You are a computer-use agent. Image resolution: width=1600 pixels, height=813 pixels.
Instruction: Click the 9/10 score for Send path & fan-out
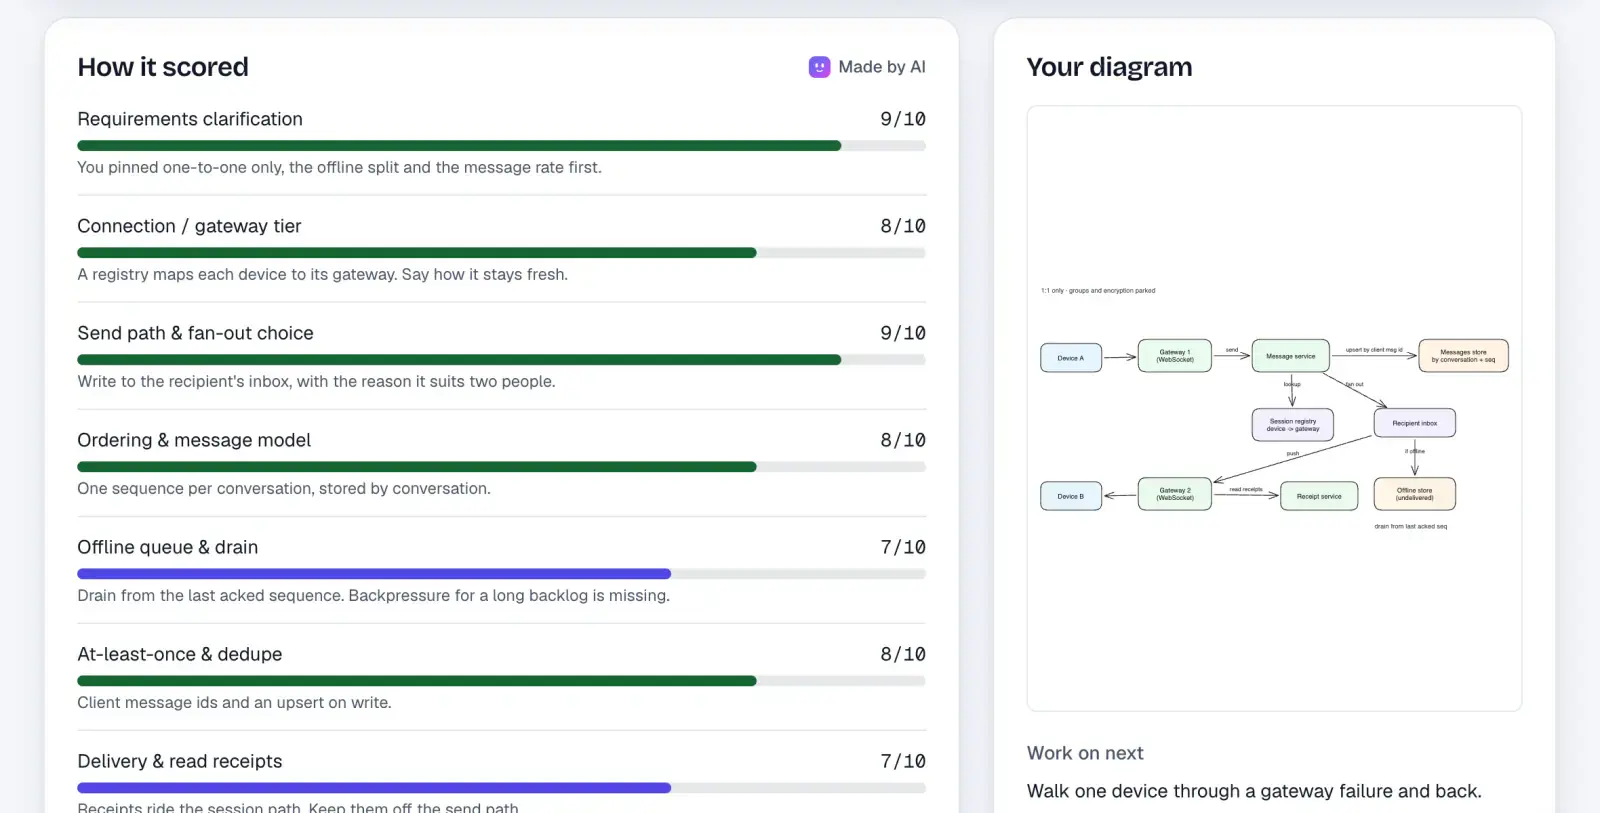tap(903, 333)
